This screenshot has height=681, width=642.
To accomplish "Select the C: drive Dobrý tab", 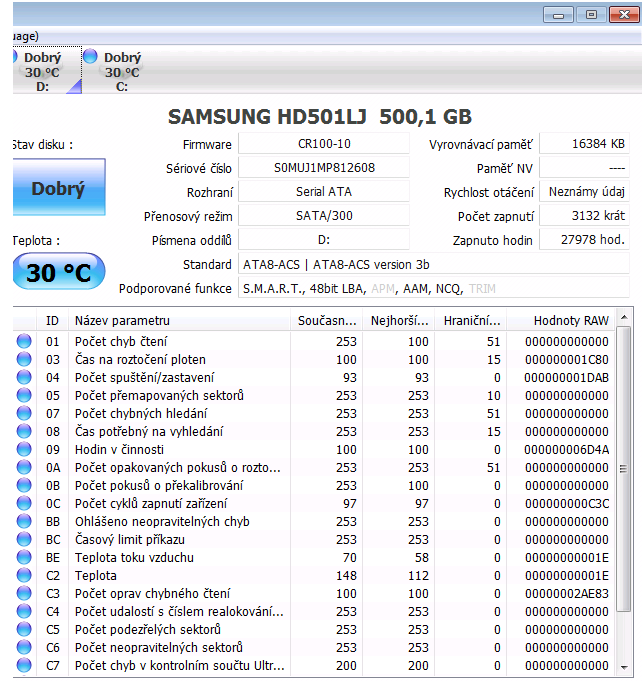I will coord(114,70).
